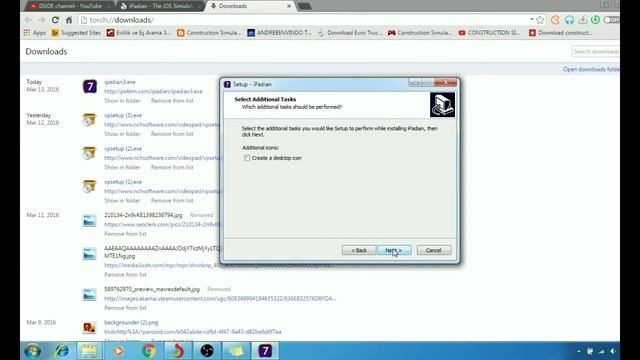640x360 pixels.
Task: Open the green Torch torrent icon
Action: 596,20
